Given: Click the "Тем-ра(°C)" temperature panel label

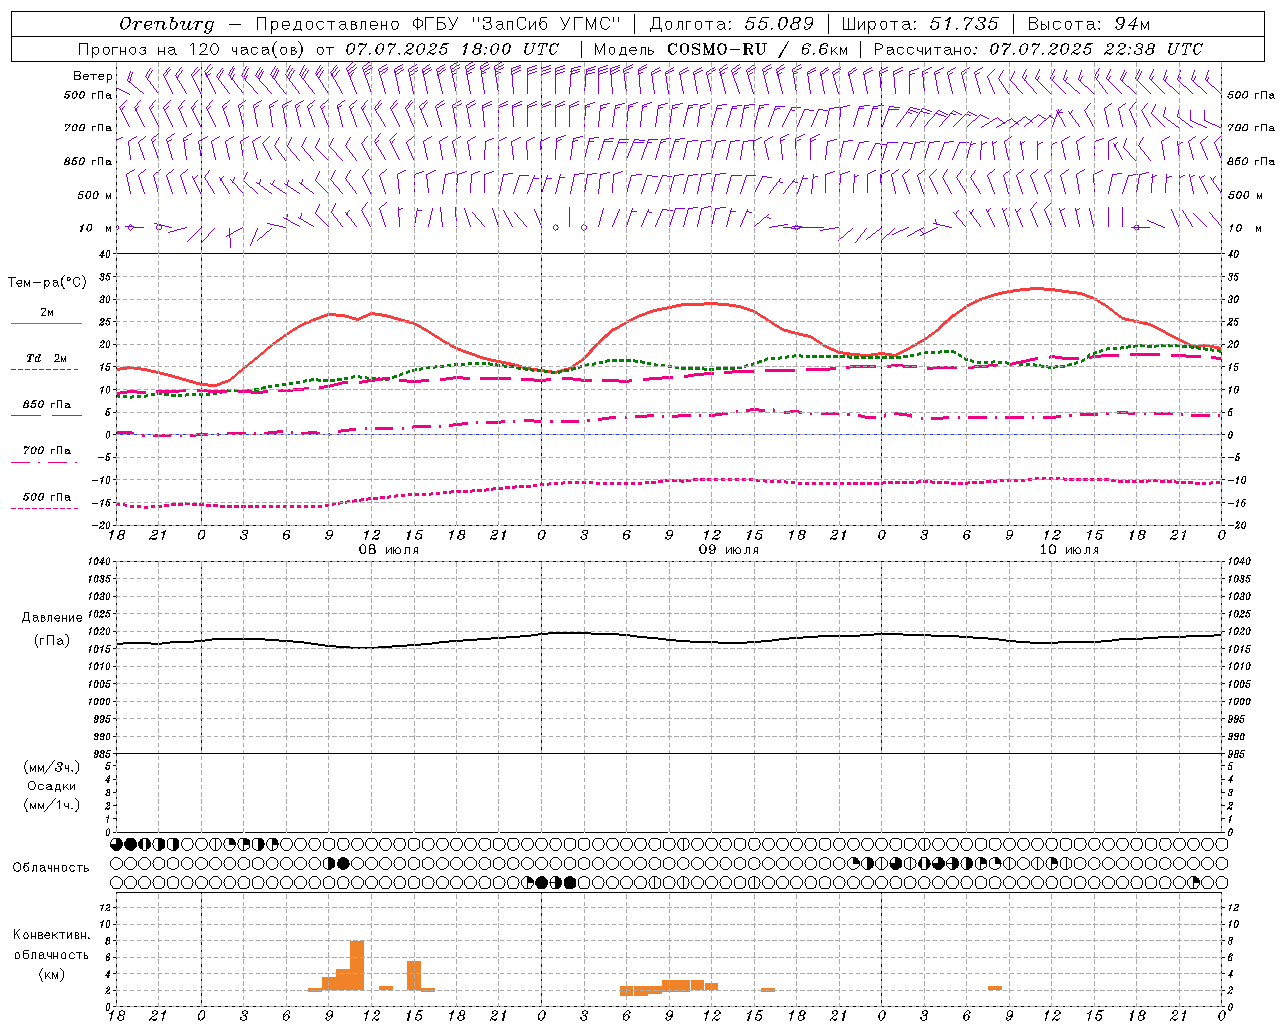Looking at the screenshot, I should point(47,283).
